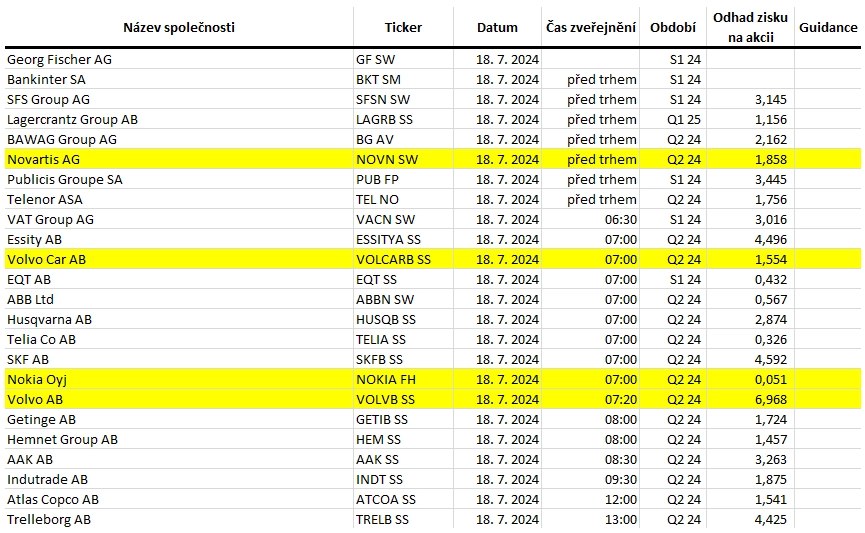Screen dimensions: 865x533
Task: Select EPS estimate '1,858' for Novartis
Action: pyautogui.click(x=771, y=159)
